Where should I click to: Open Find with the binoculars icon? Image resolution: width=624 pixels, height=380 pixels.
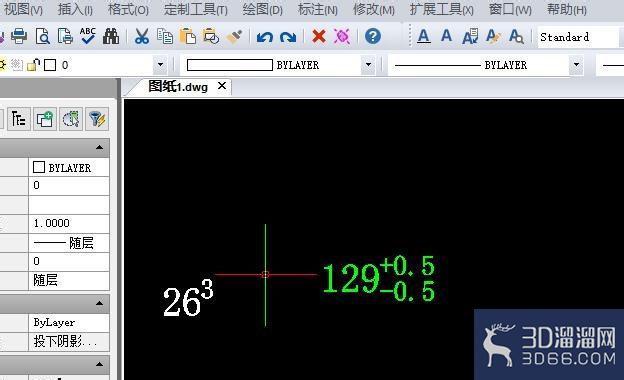tap(111, 37)
